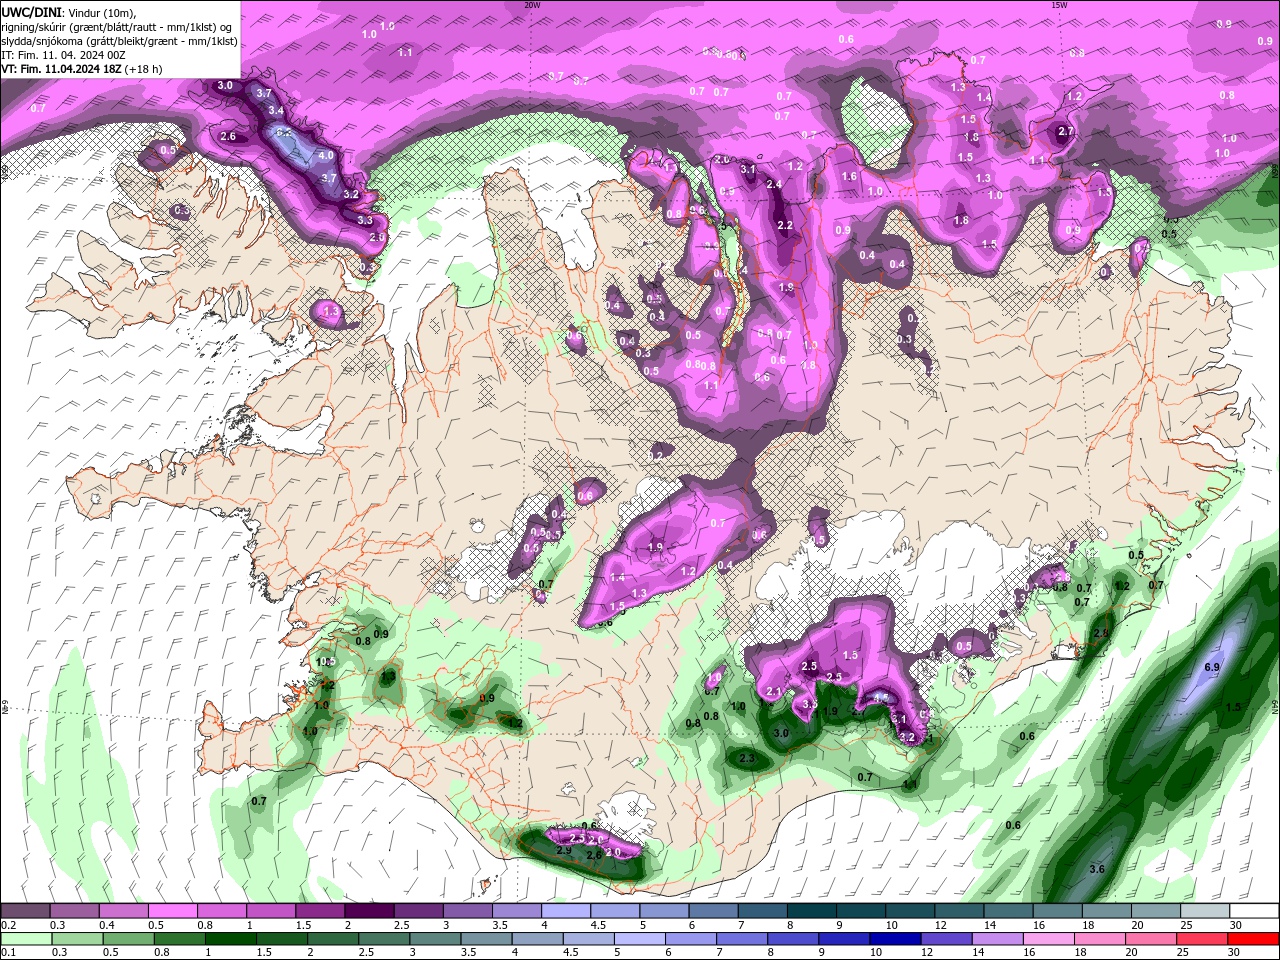This screenshot has width=1280, height=960.
Task: Click the '20W' longitude label
Action: [x=532, y=5]
